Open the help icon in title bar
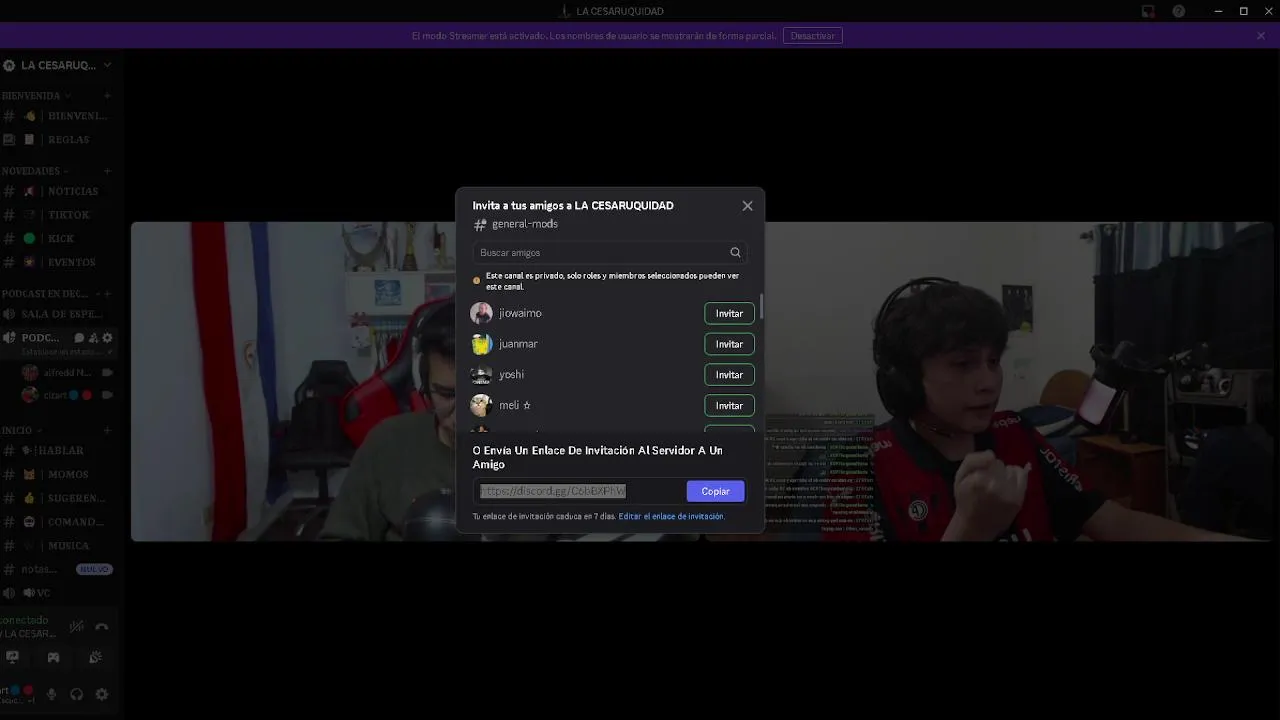1280x720 pixels. coord(1179,11)
